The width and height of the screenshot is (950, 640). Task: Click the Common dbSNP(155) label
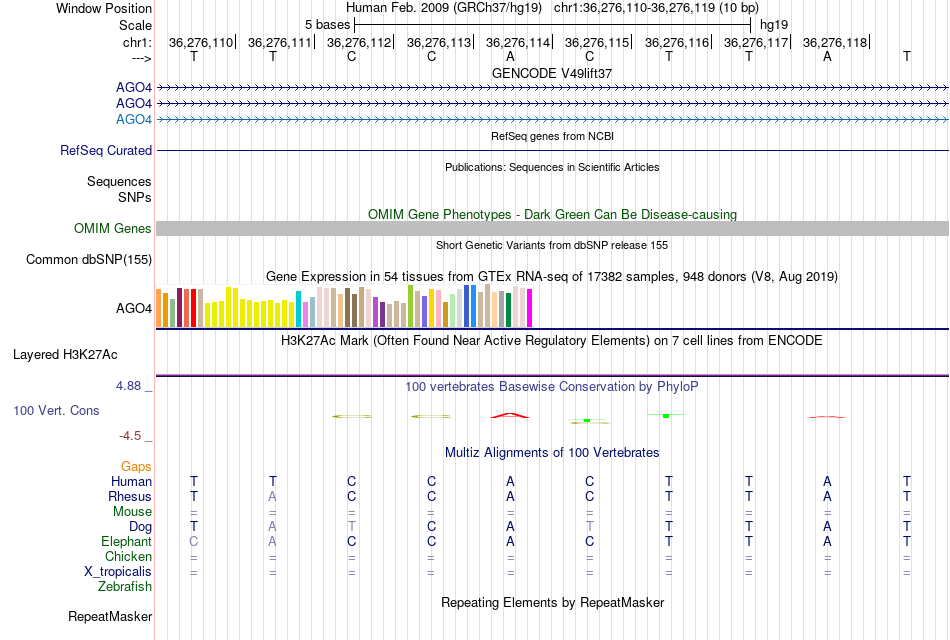coord(89,259)
